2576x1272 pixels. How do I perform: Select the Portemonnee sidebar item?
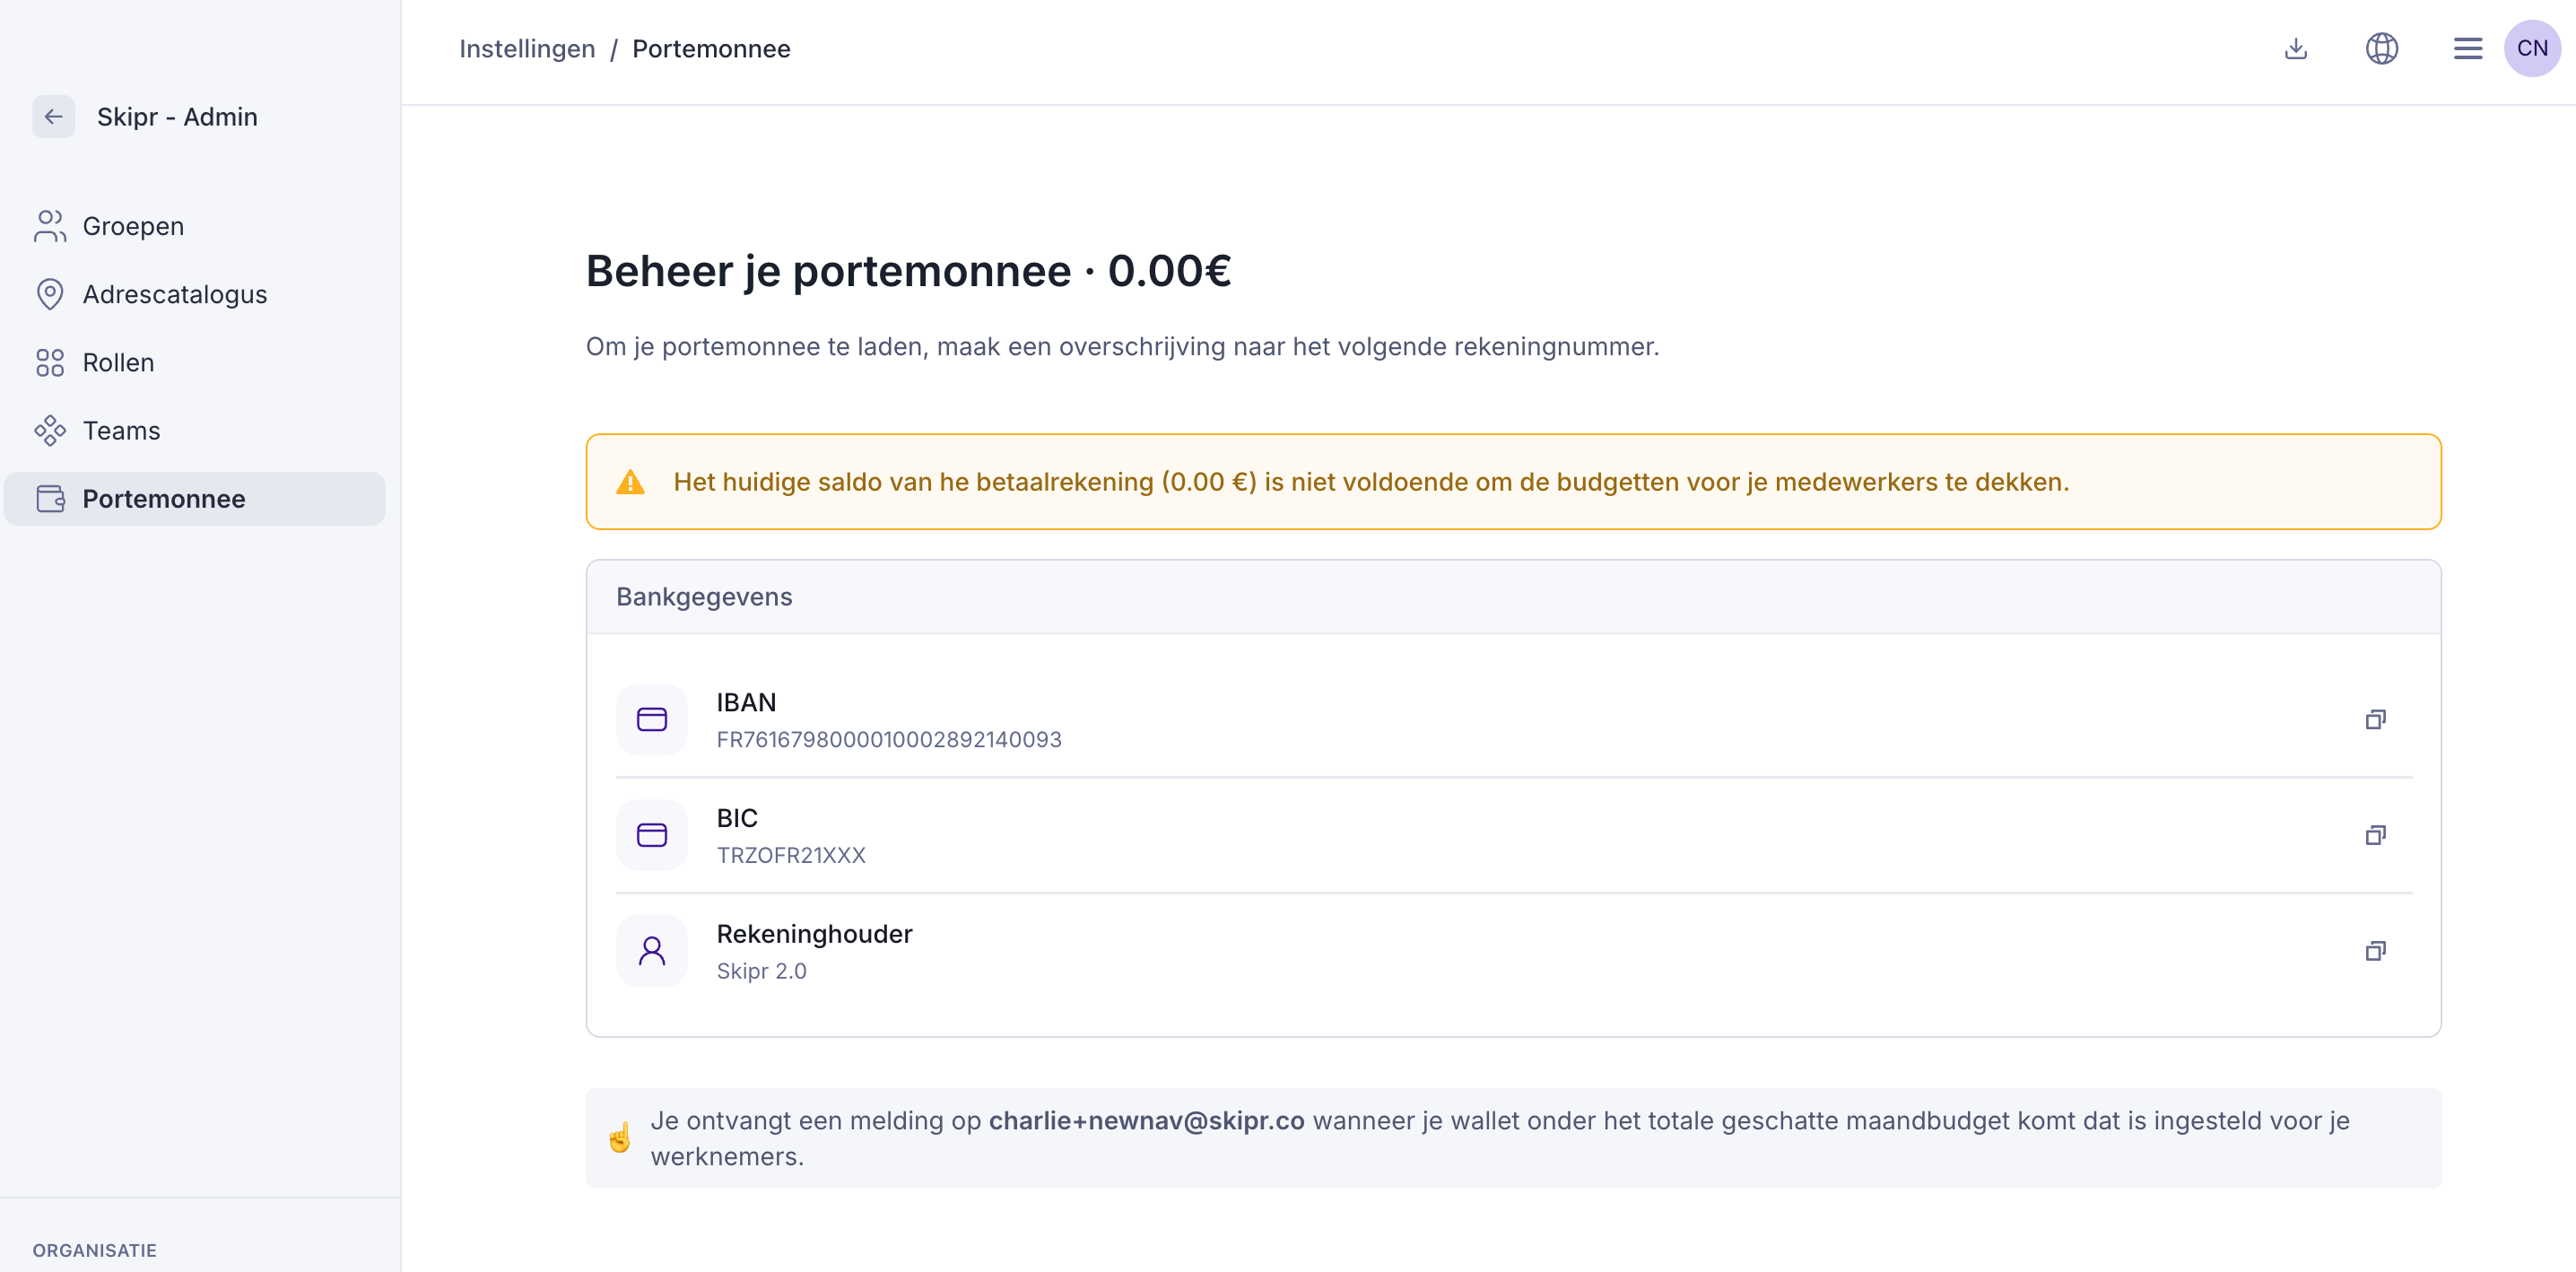163,498
